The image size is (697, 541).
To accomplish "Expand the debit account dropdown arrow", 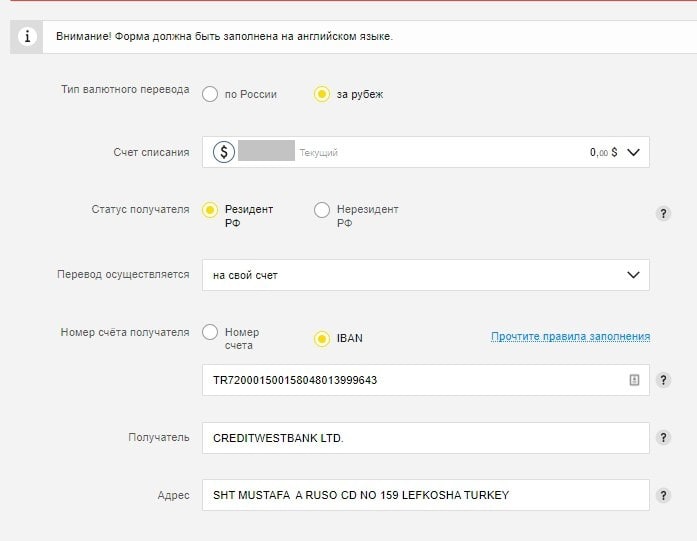I will [x=633, y=152].
